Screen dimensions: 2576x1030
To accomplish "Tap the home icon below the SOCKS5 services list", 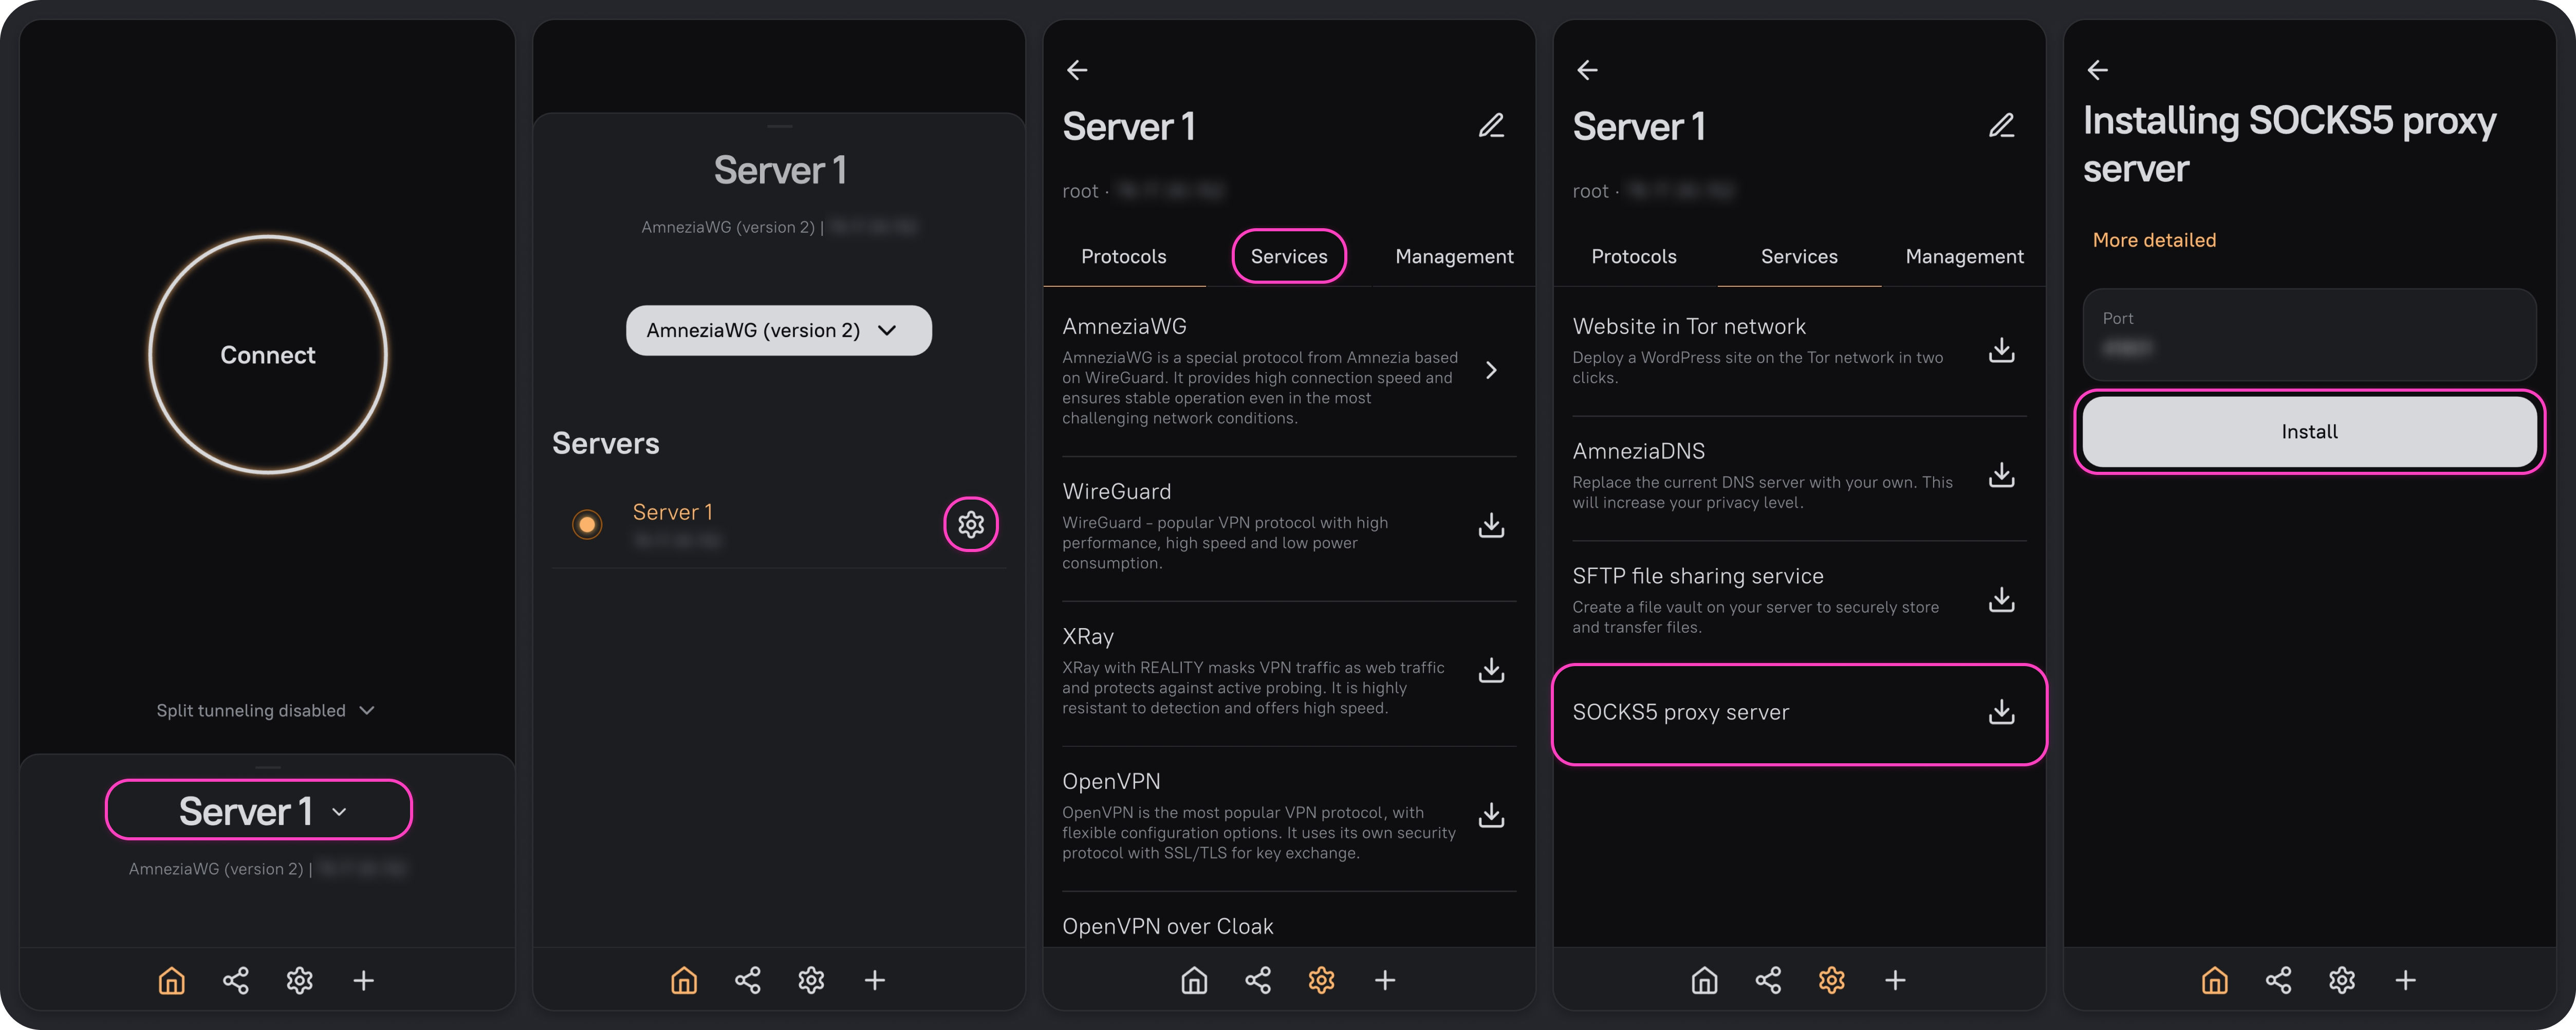I will click(x=1704, y=980).
